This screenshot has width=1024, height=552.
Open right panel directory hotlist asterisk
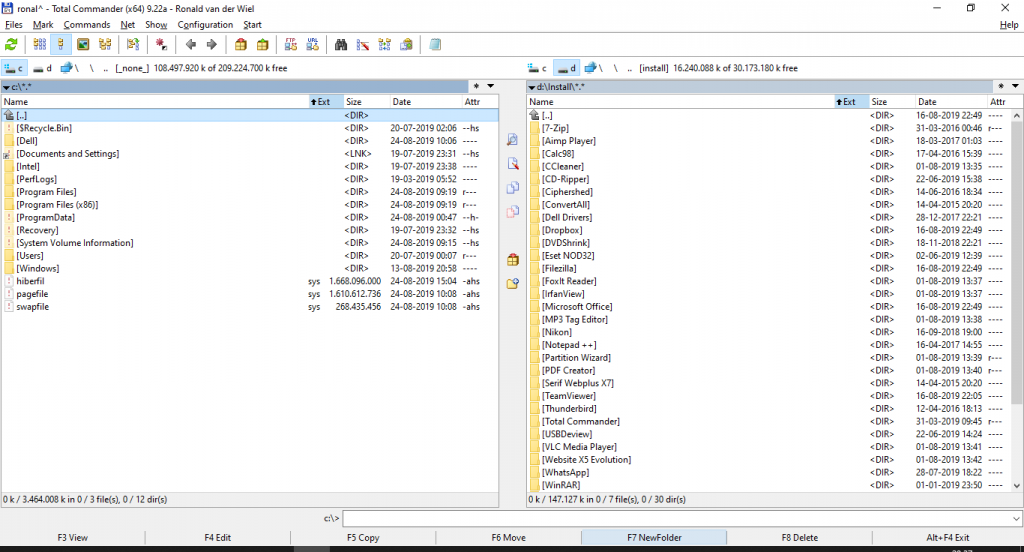tap(1000, 86)
